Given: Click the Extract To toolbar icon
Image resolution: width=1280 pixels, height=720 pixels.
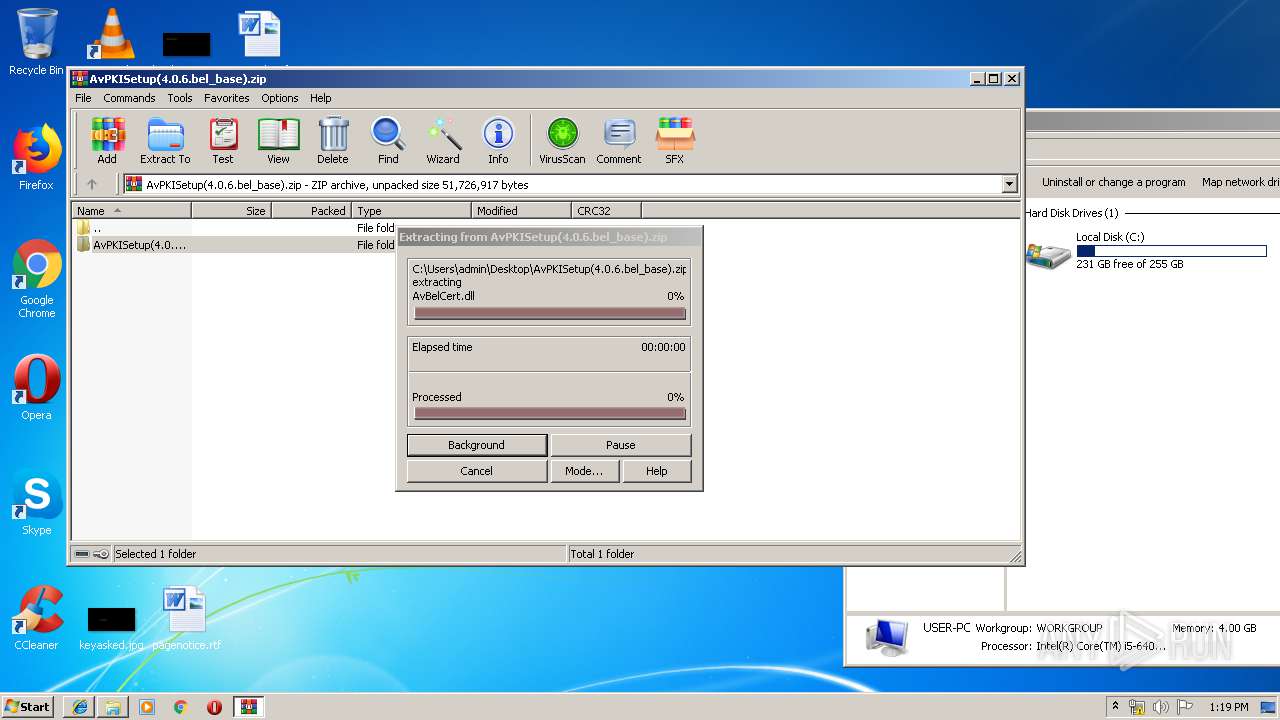Looking at the screenshot, I should click(x=165, y=140).
